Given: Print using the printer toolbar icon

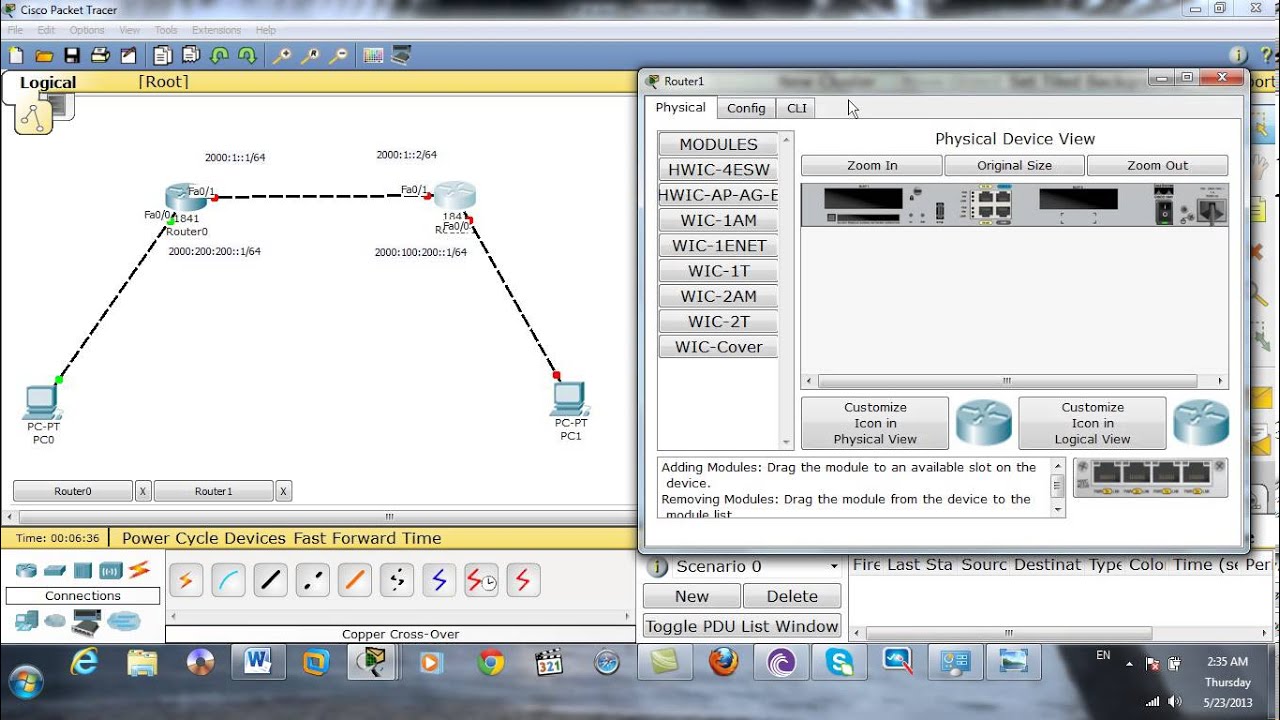Looking at the screenshot, I should pyautogui.click(x=100, y=56).
